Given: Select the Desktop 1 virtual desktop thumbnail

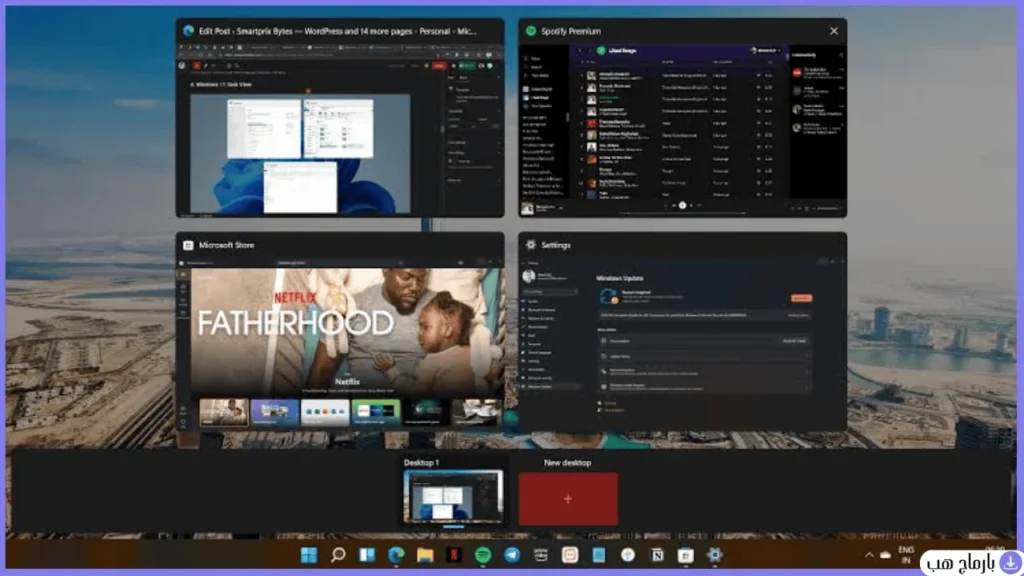Looking at the screenshot, I should (x=453, y=496).
